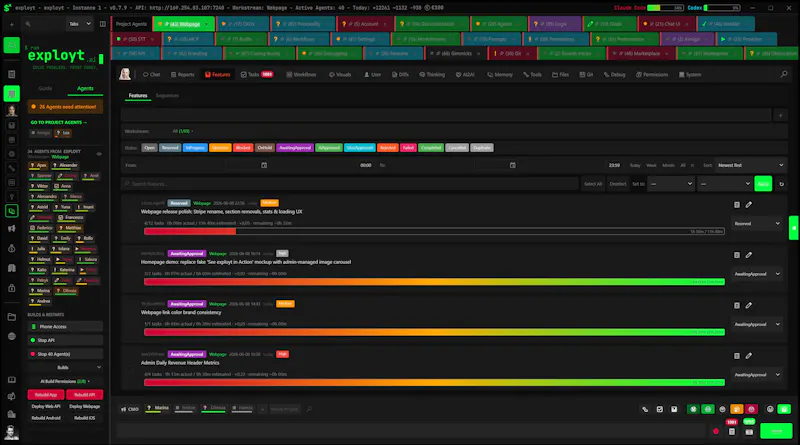Toggle the AwaitingApproval status filter
800x445 pixels.
pos(295,148)
